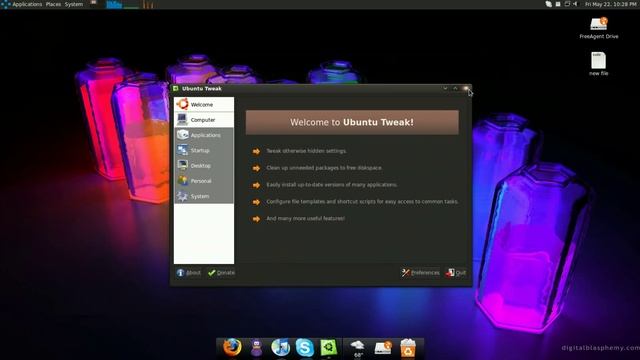Open the weather applet in the dock
Screen dimensions: 640x360
pyautogui.click(x=358, y=348)
